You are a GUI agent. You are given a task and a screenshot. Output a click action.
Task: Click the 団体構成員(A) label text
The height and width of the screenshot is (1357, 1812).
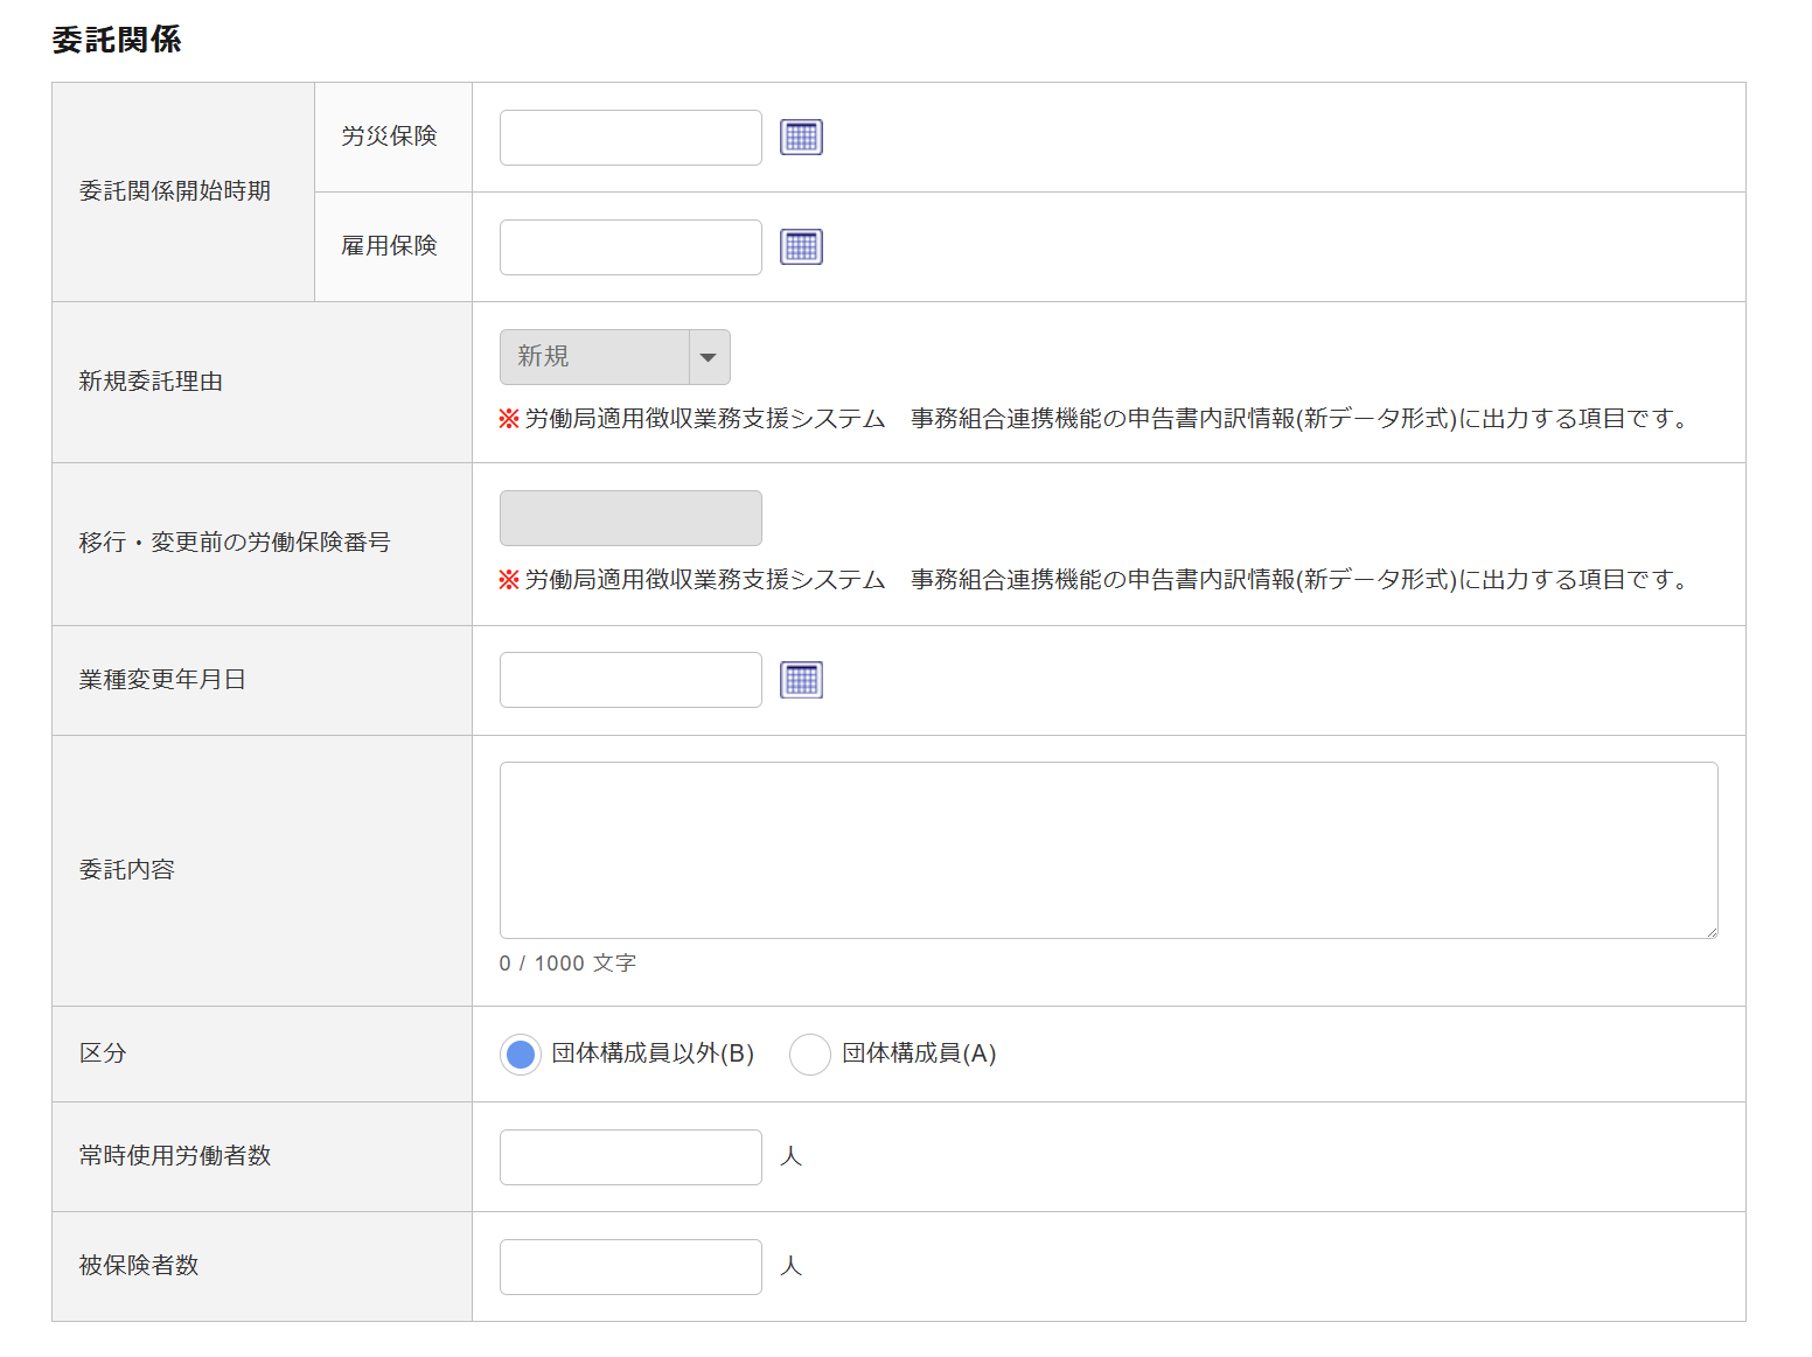tap(918, 1054)
